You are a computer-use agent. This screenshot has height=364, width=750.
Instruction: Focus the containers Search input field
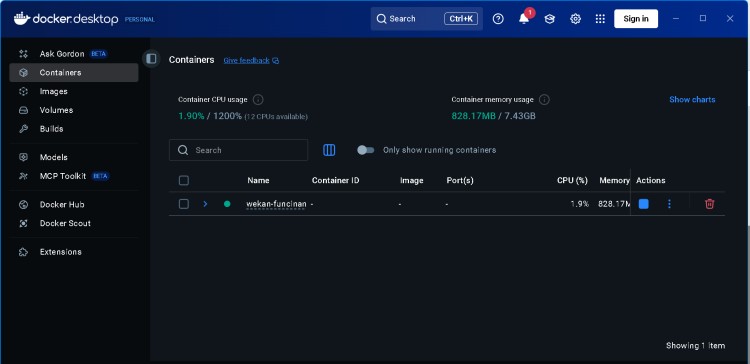coord(238,150)
